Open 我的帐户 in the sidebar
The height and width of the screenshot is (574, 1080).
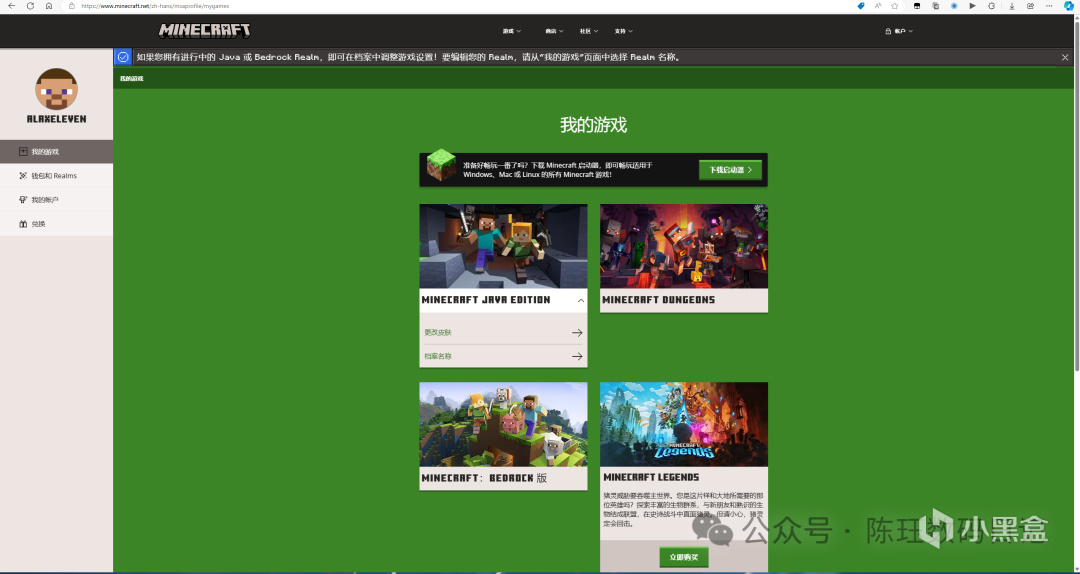[56, 200]
